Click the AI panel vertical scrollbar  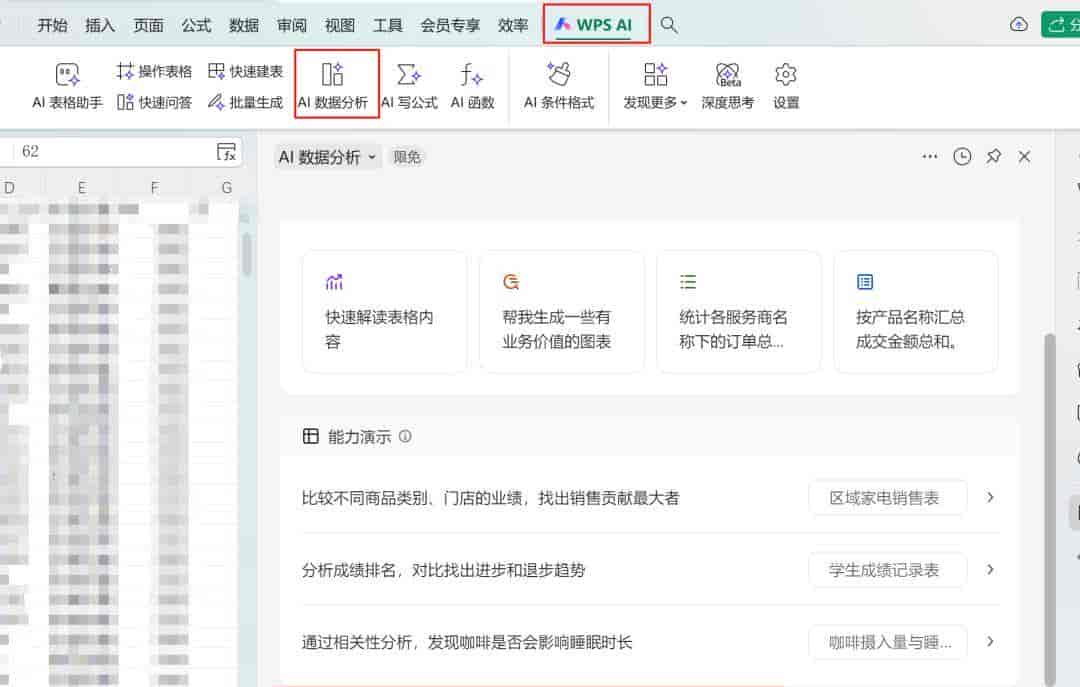tap(1050, 509)
